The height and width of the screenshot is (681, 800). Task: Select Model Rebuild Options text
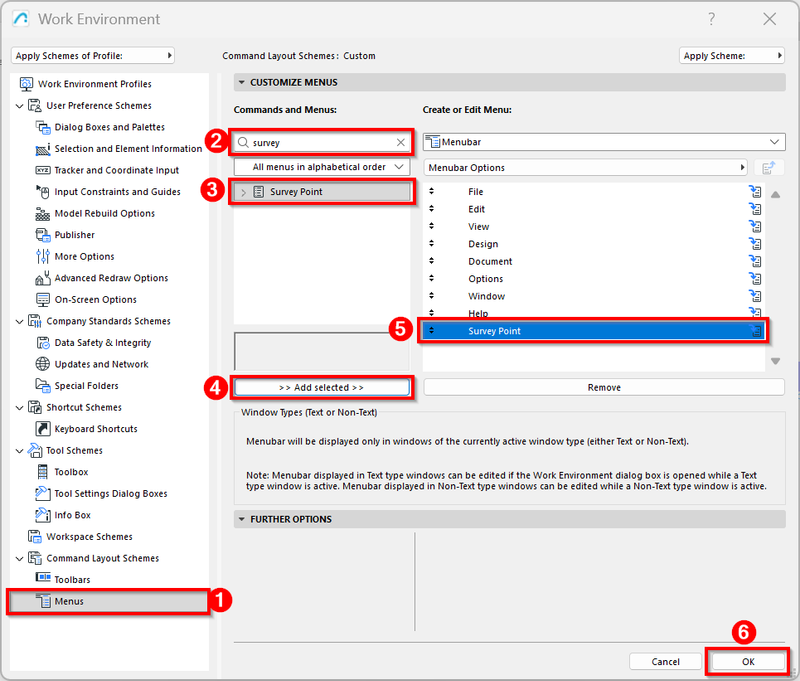[105, 213]
